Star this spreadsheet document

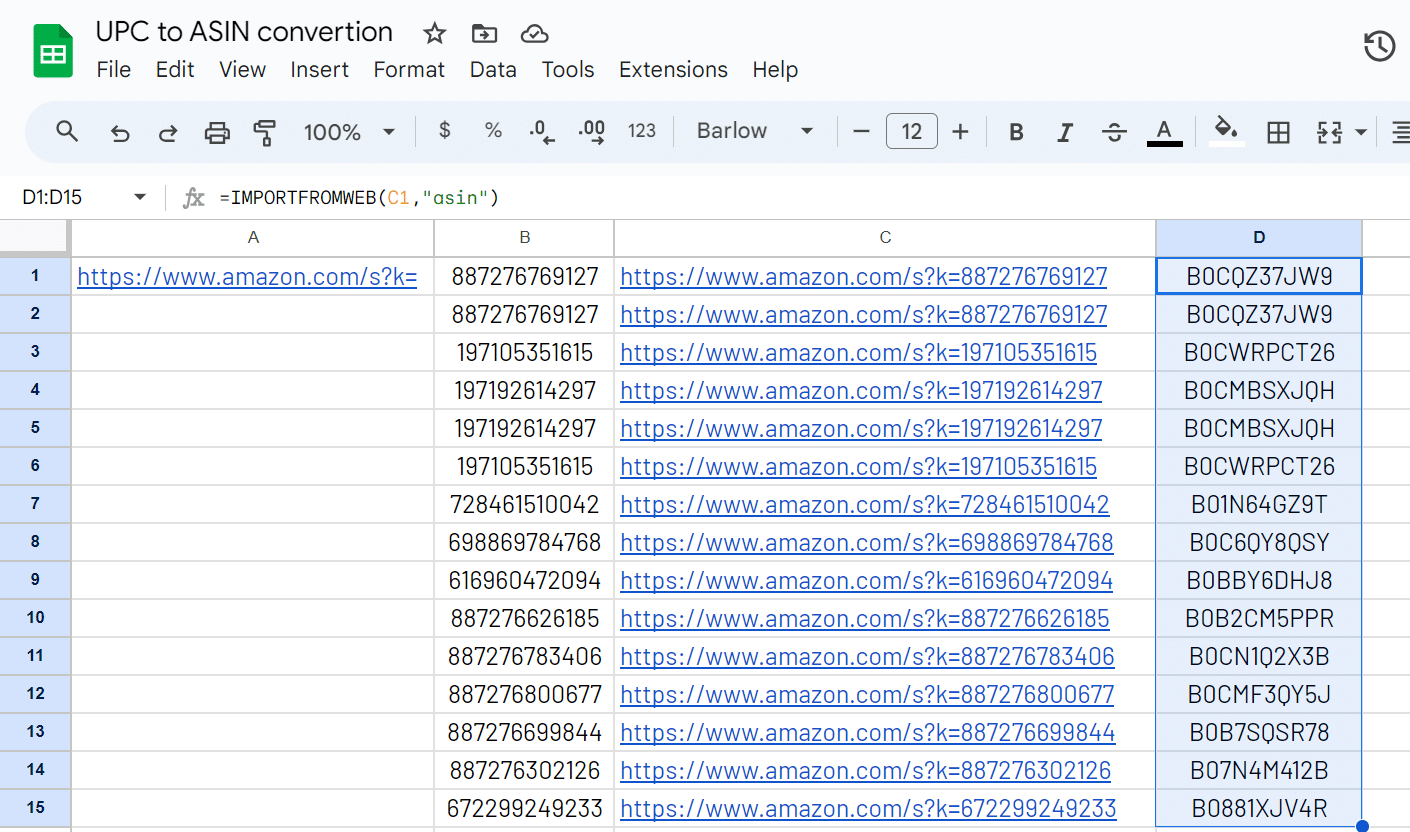click(x=434, y=34)
